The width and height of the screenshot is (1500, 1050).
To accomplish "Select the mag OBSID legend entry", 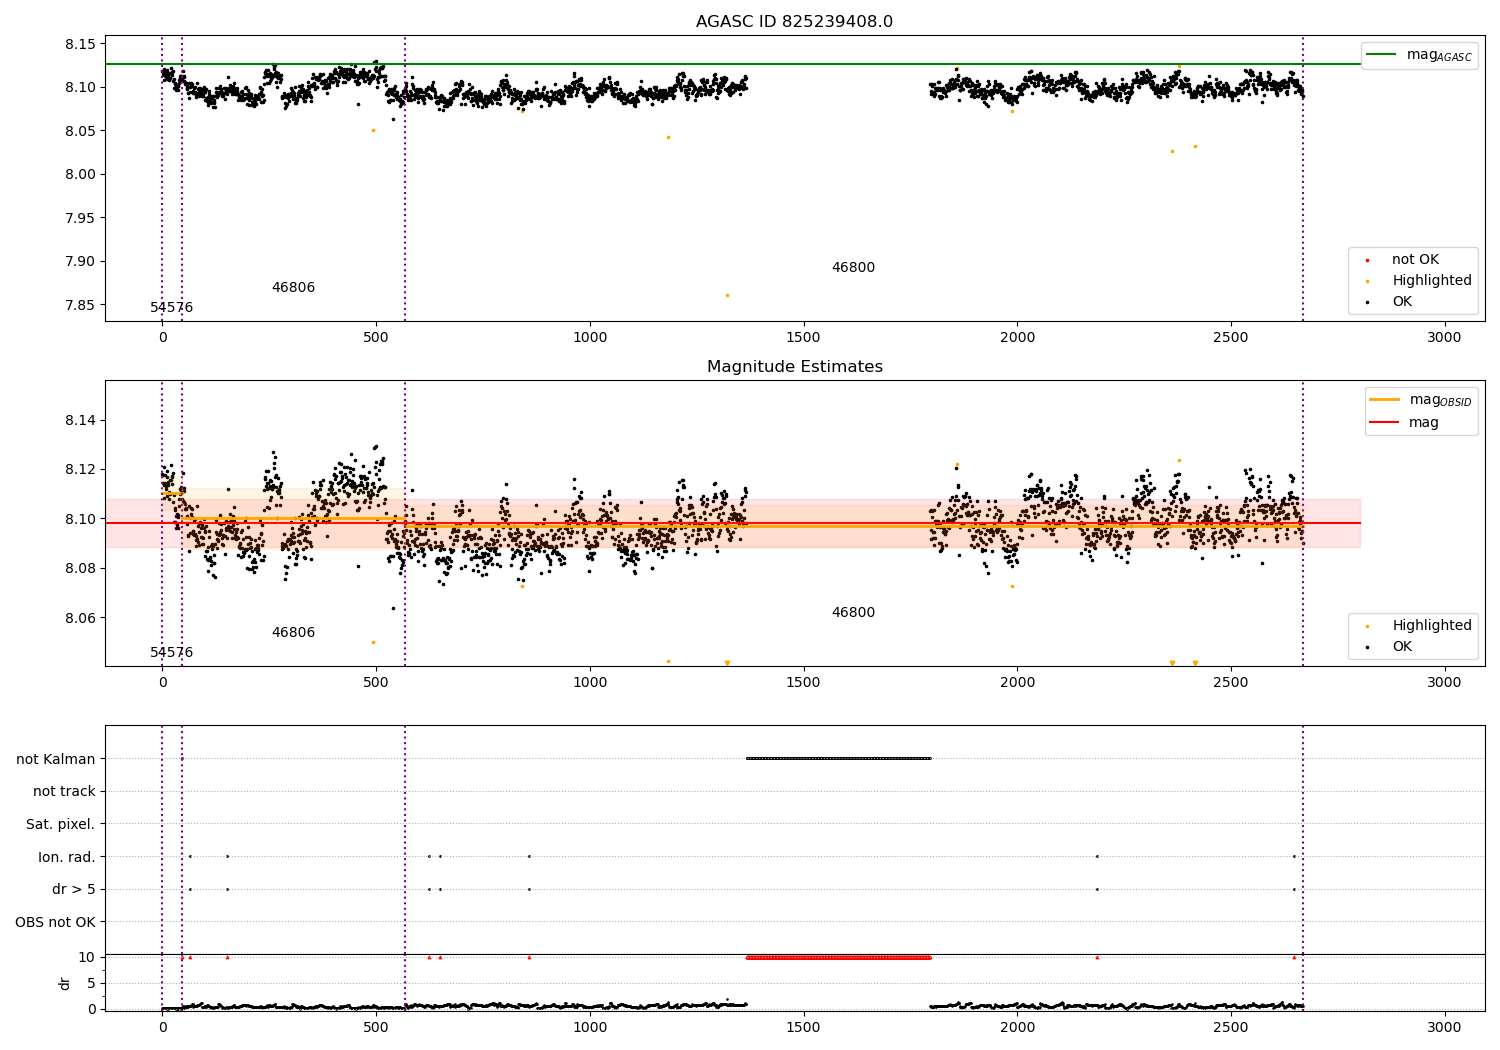I will [x=1421, y=400].
